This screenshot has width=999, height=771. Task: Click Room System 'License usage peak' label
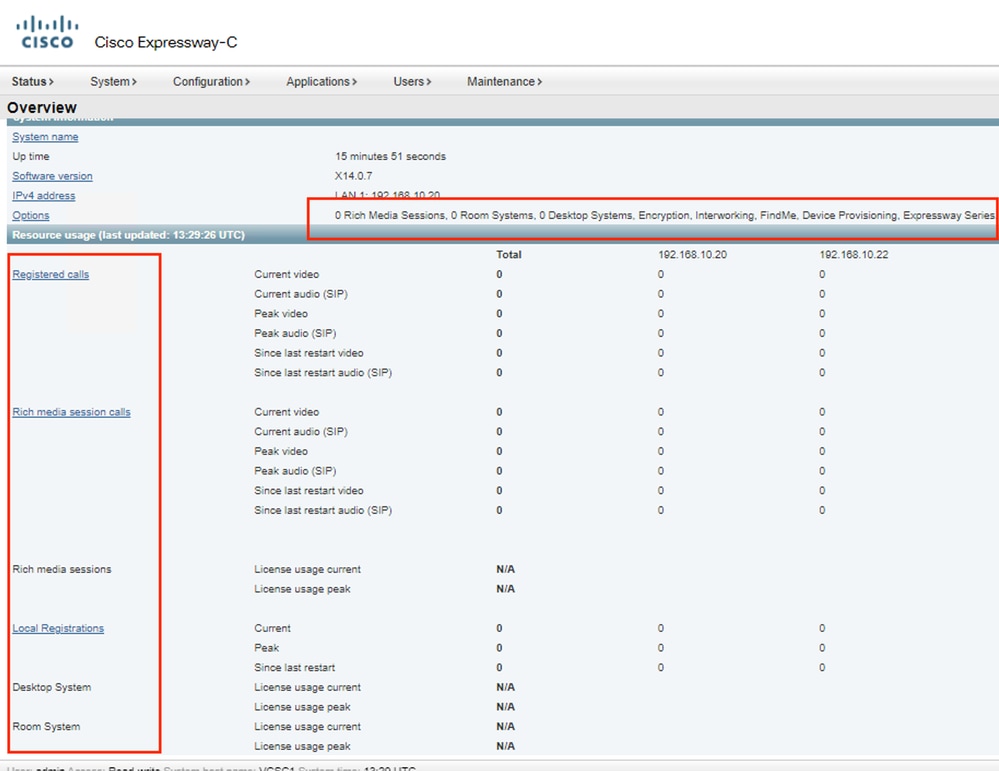pyautogui.click(x=302, y=747)
